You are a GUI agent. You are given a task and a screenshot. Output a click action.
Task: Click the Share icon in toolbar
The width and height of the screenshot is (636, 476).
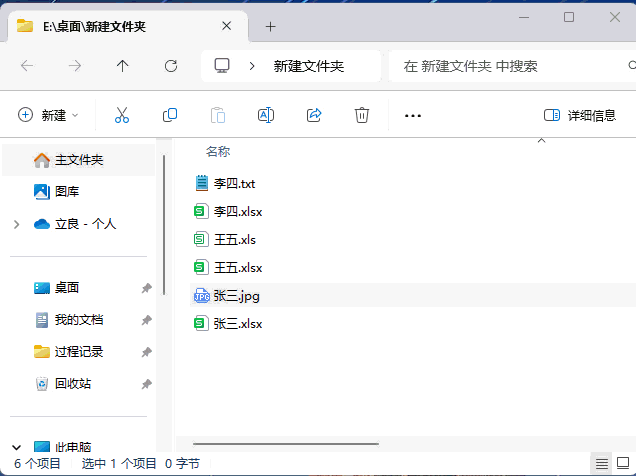click(314, 115)
